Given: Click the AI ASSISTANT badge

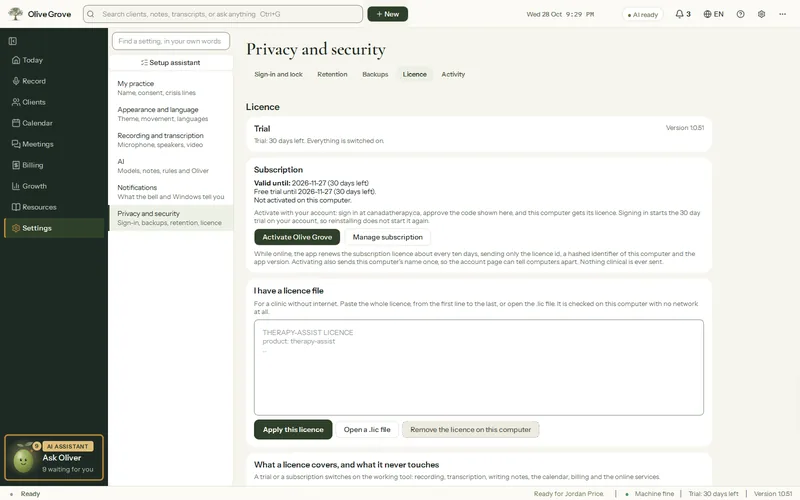Looking at the screenshot, I should [68, 446].
